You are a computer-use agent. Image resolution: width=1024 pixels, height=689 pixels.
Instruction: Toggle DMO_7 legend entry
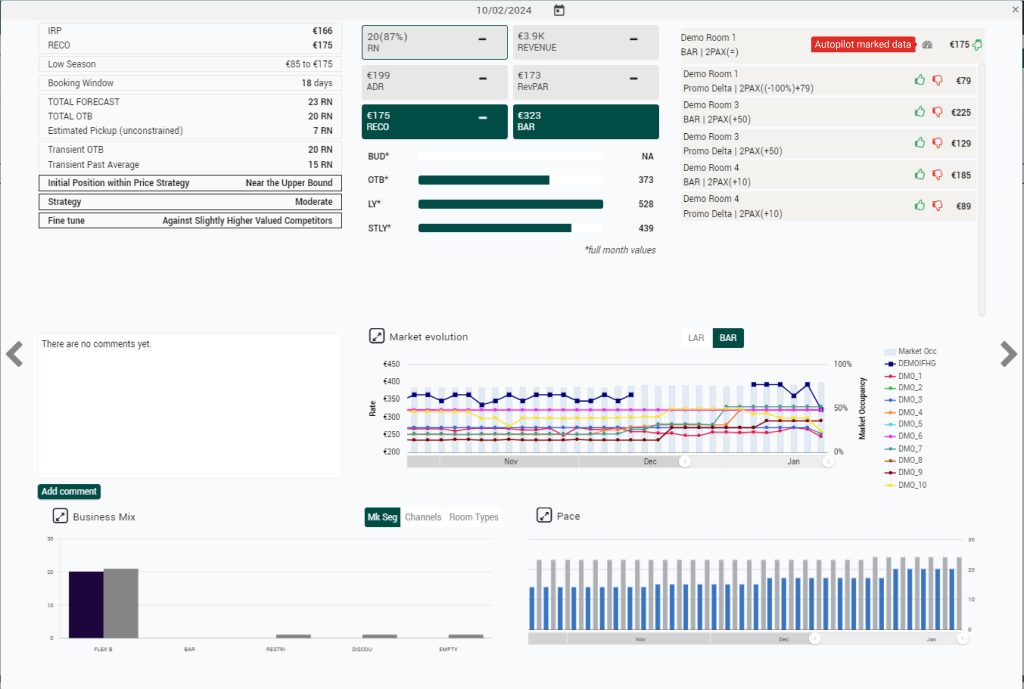(903, 449)
